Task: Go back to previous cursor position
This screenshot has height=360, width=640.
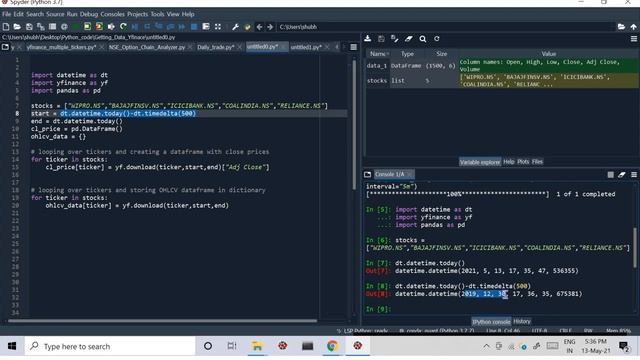Action: coord(259,27)
